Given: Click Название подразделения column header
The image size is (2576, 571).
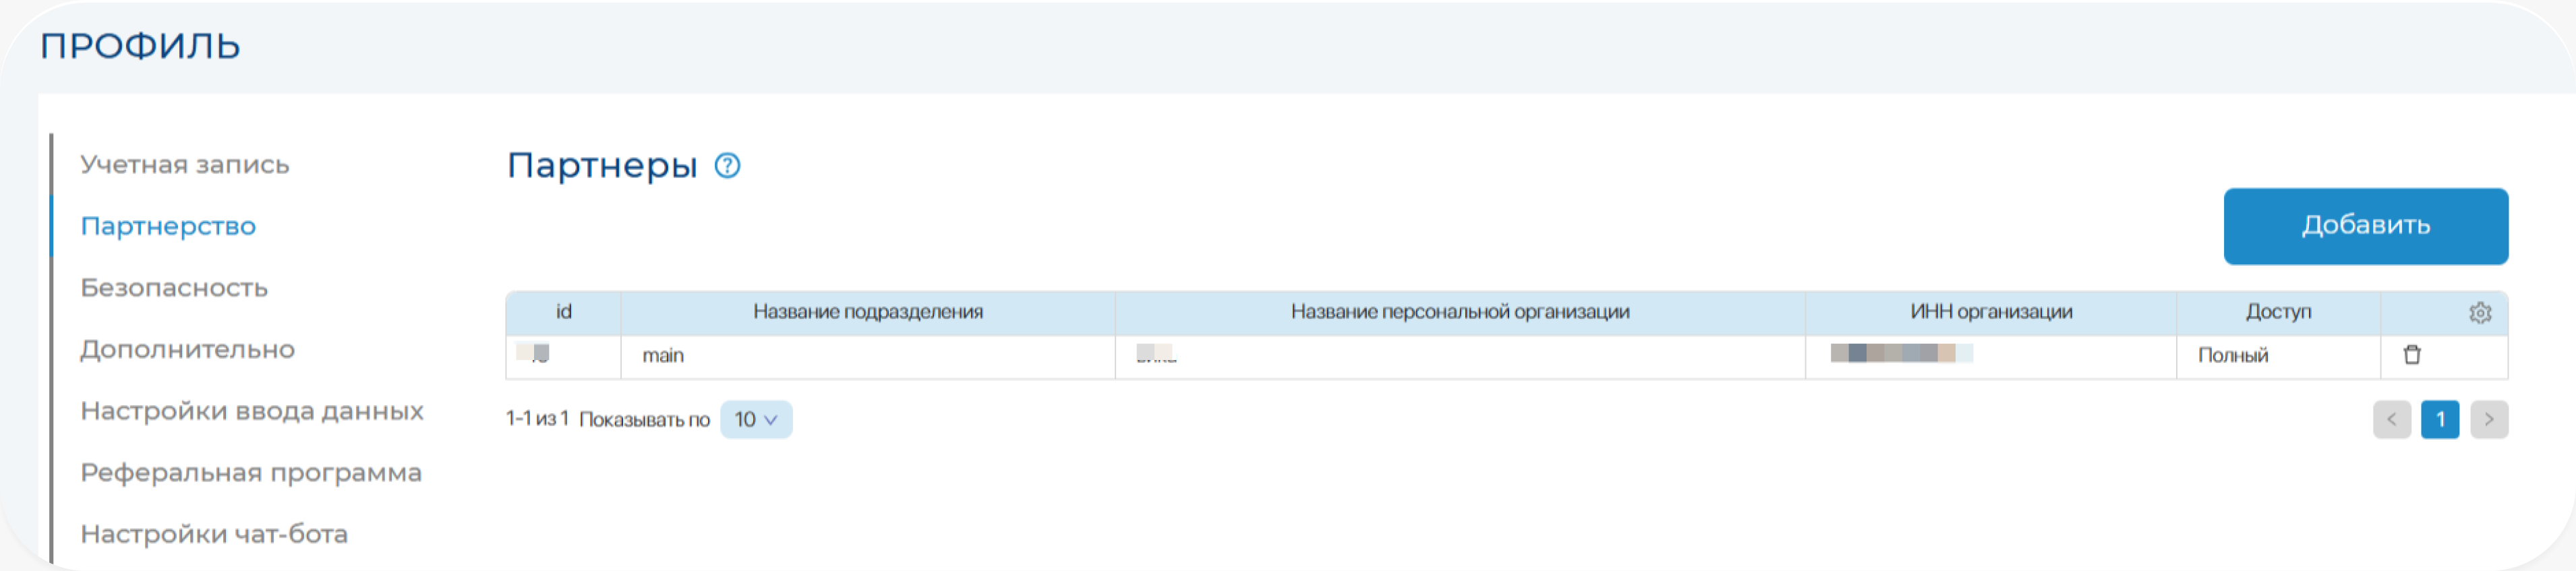Looking at the screenshot, I should click(x=867, y=312).
